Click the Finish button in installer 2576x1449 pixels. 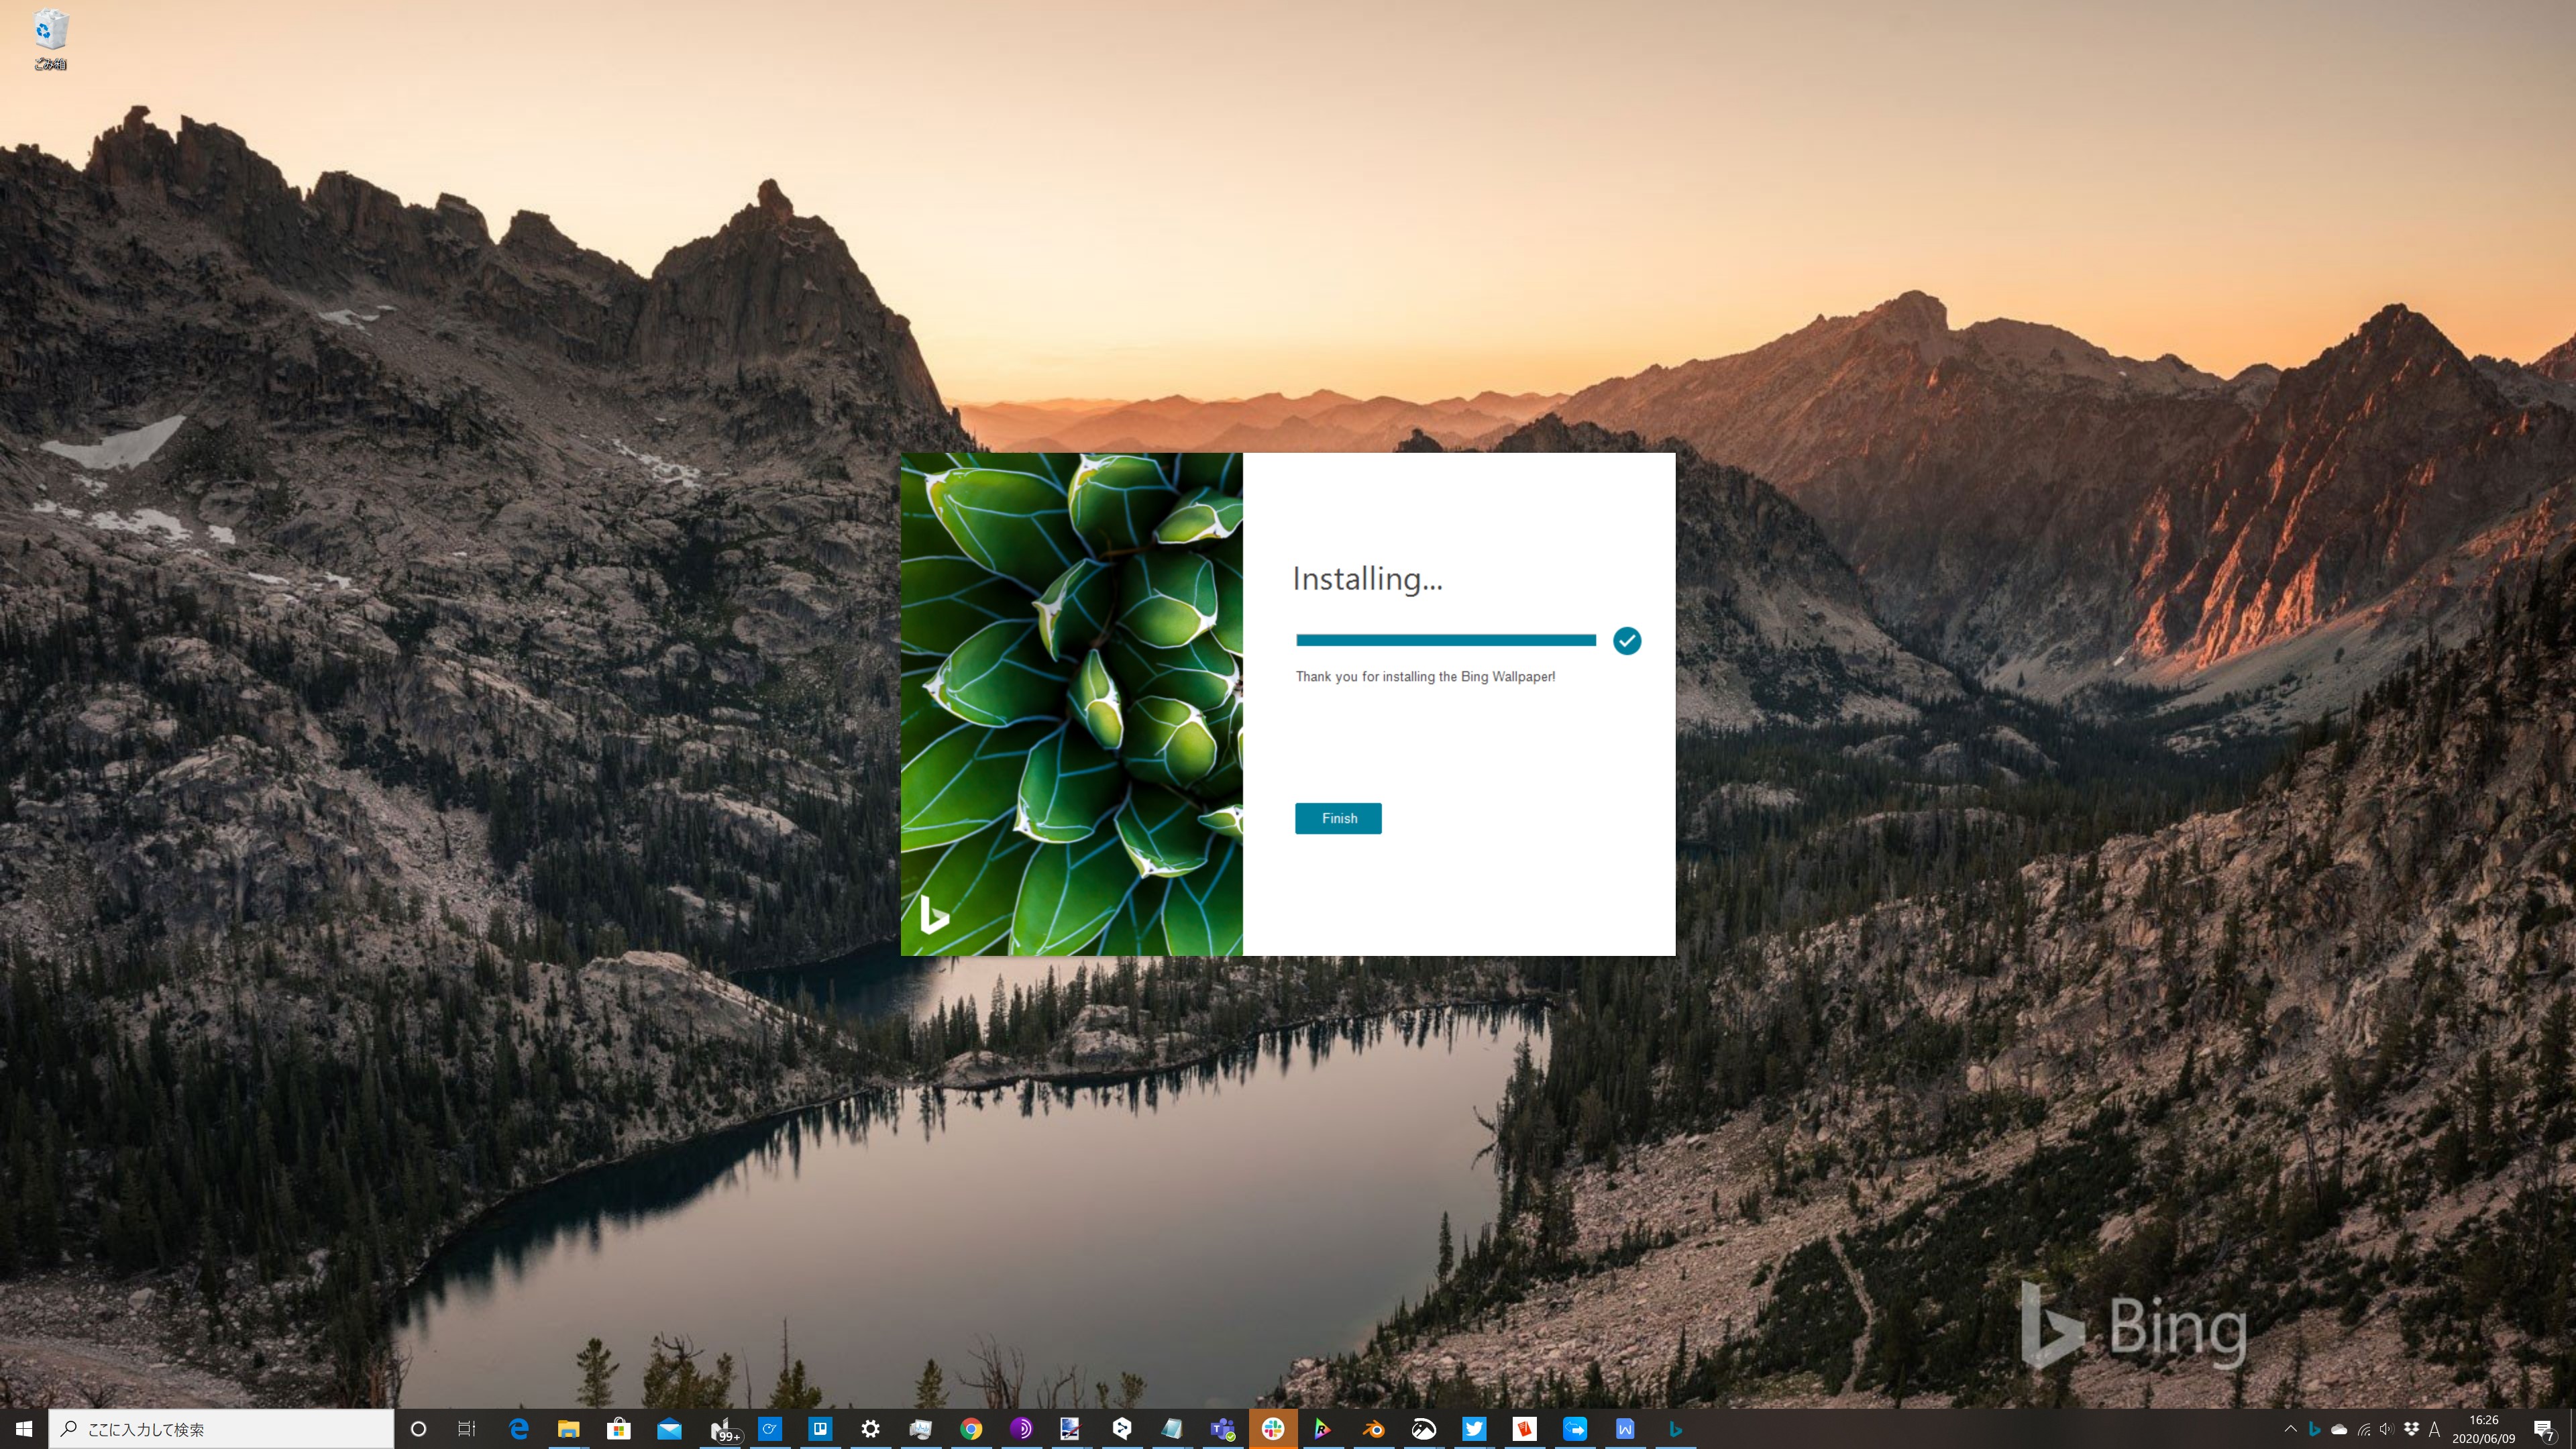point(1338,818)
